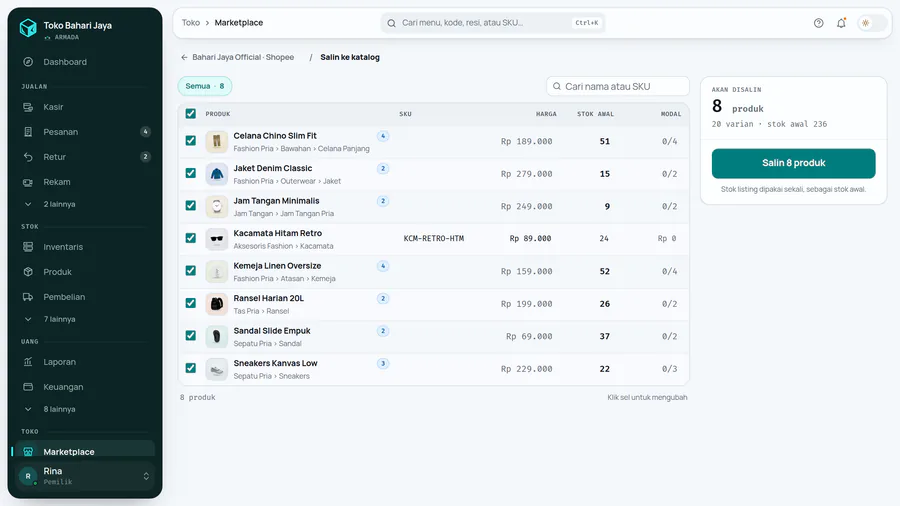Click the Toko Bahari Jaya cube logo
This screenshot has height=506, width=900.
pyautogui.click(x=28, y=28)
